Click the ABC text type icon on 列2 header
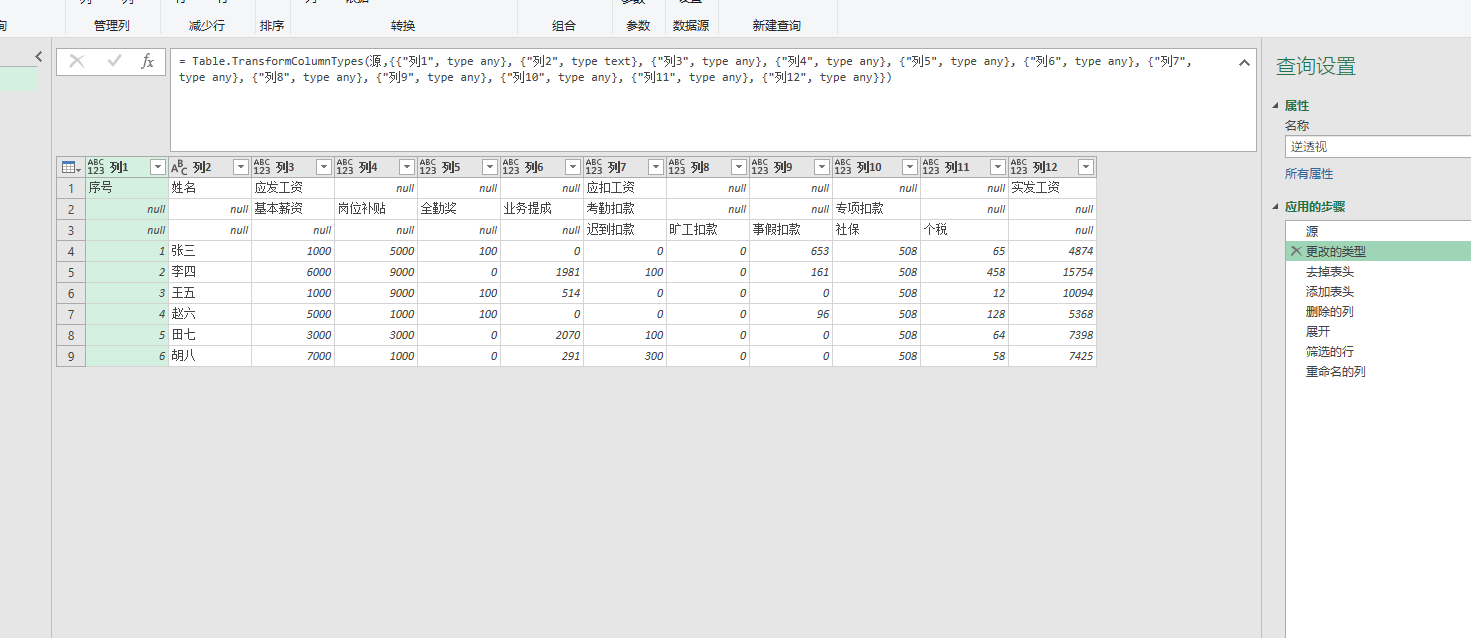 pyautogui.click(x=176, y=166)
